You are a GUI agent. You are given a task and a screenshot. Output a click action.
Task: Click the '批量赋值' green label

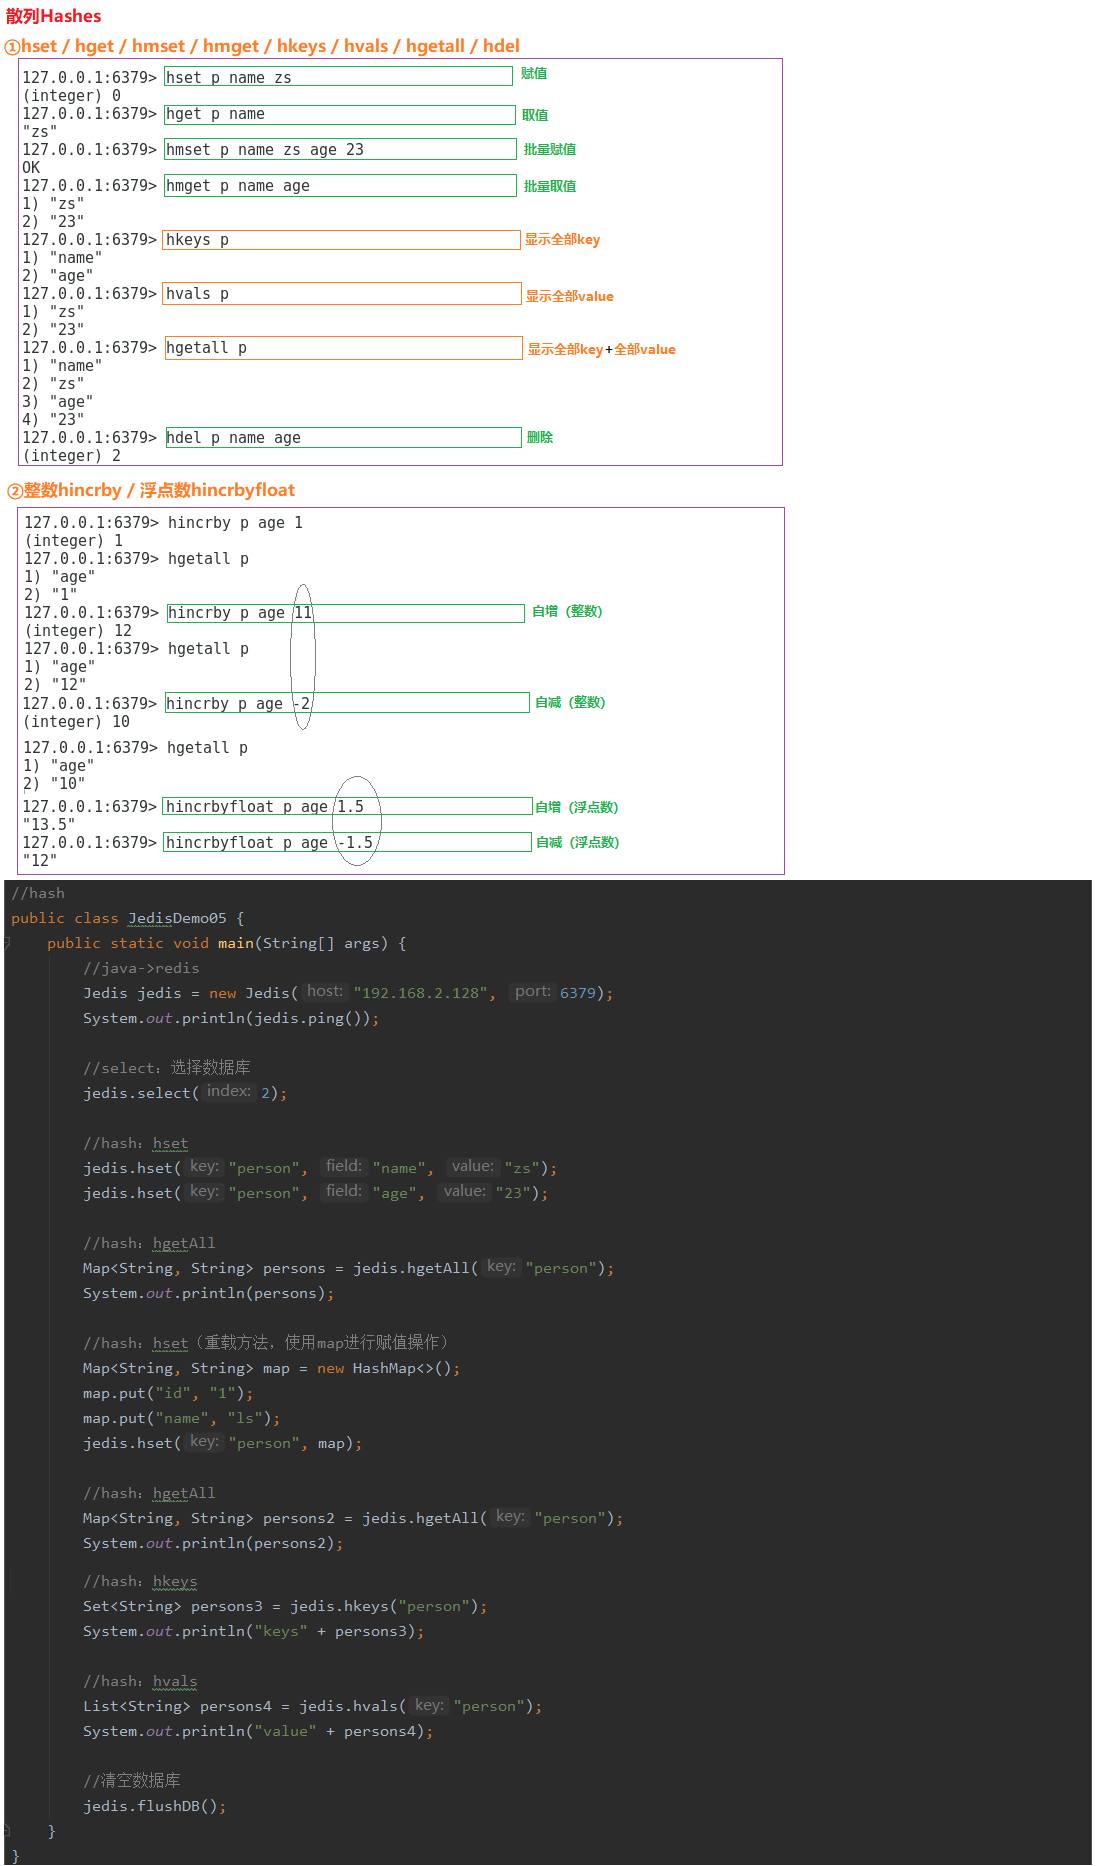[x=549, y=150]
